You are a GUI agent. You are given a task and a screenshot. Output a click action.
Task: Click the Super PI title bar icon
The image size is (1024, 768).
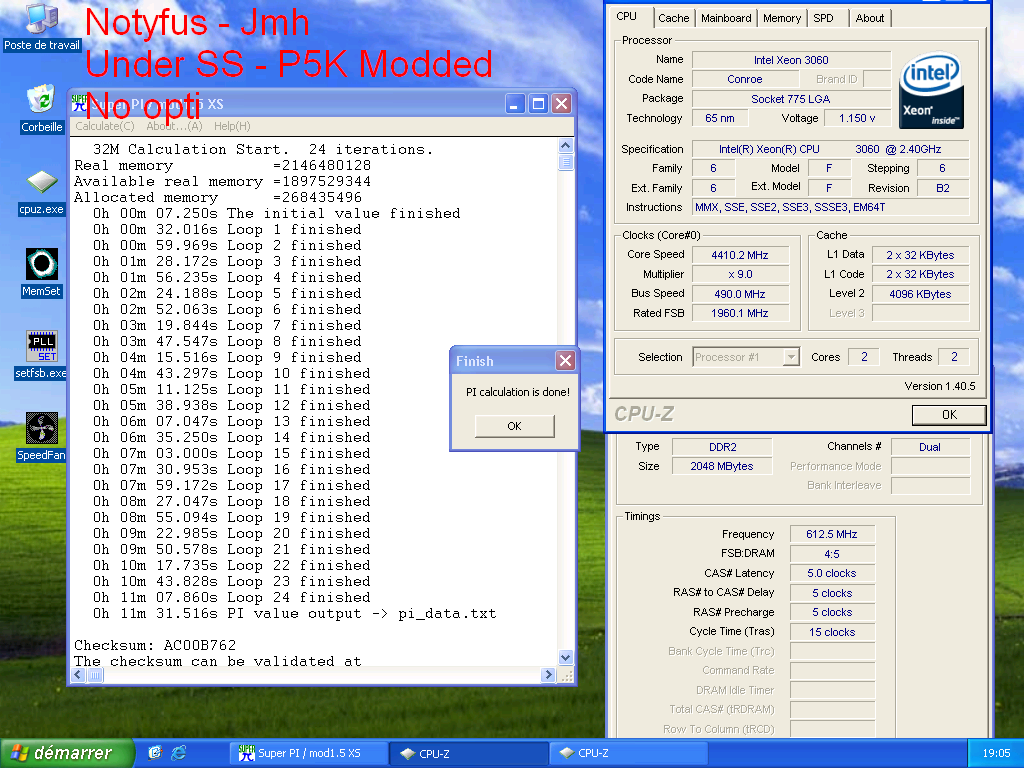79,103
